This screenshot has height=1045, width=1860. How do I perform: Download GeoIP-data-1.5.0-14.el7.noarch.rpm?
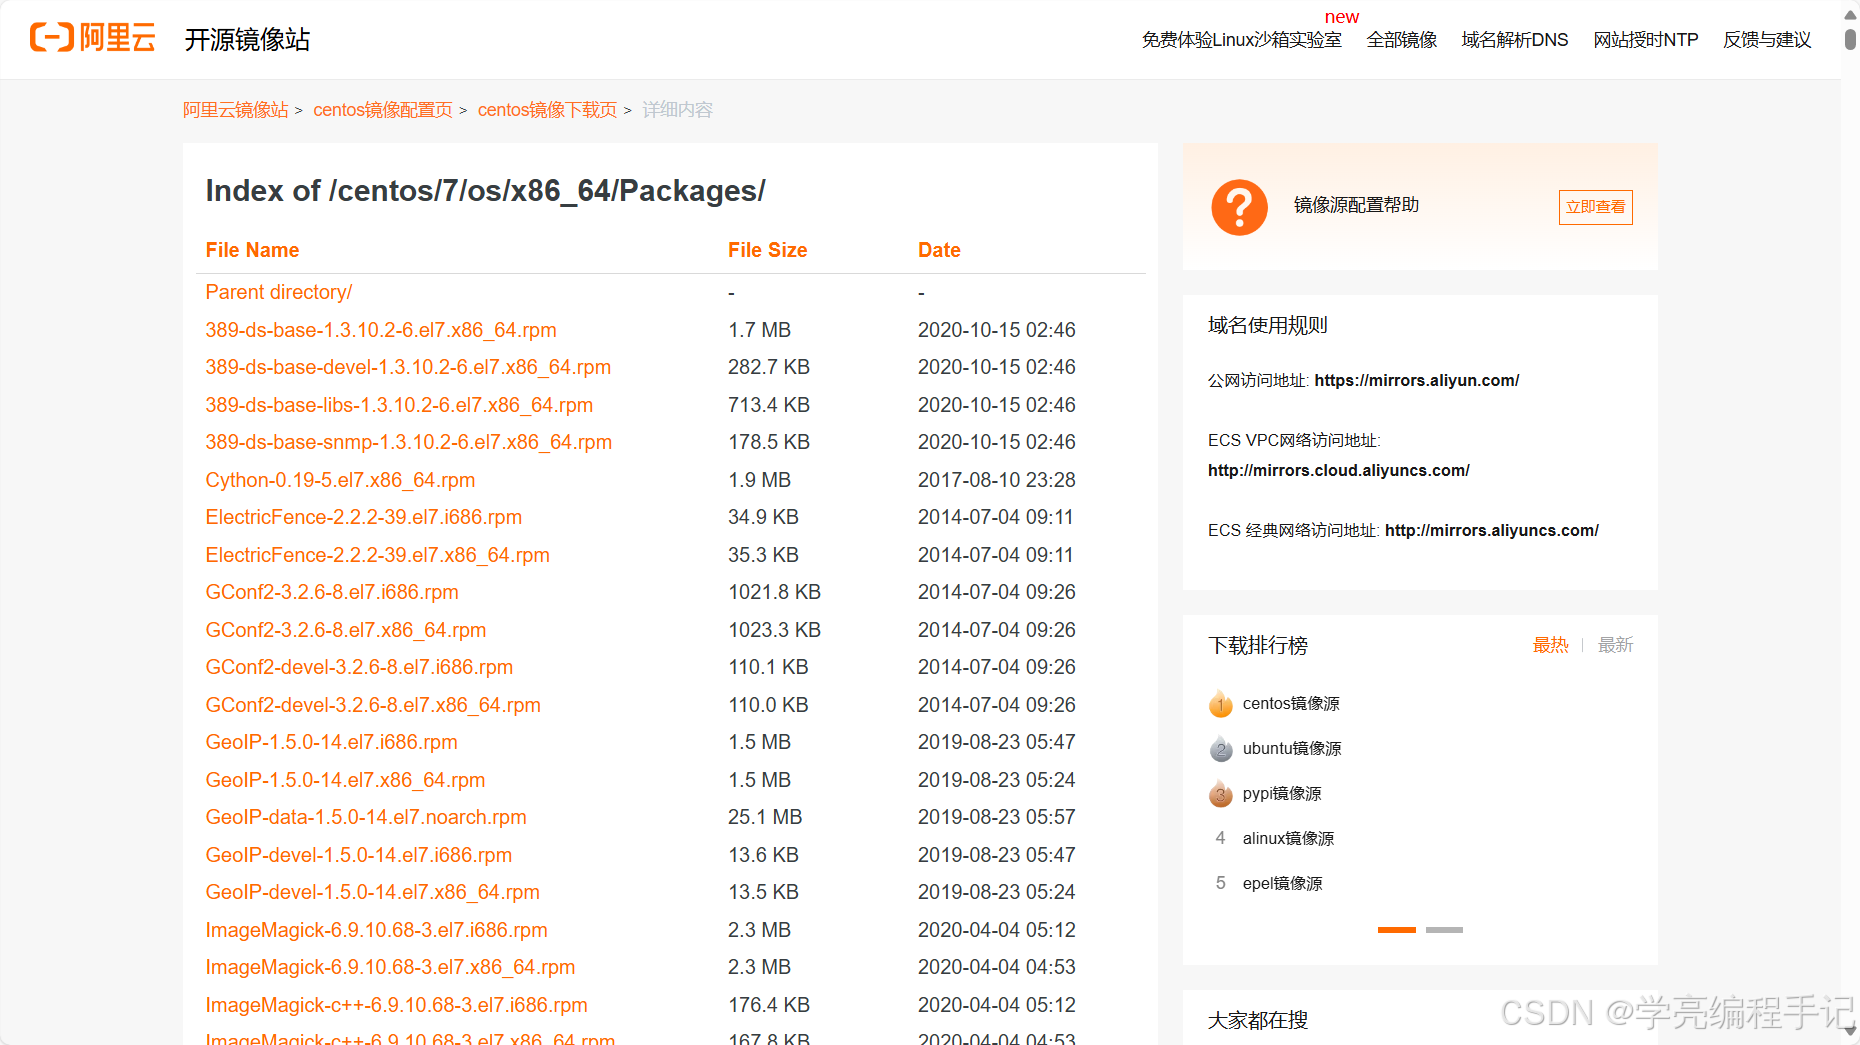pos(366,817)
